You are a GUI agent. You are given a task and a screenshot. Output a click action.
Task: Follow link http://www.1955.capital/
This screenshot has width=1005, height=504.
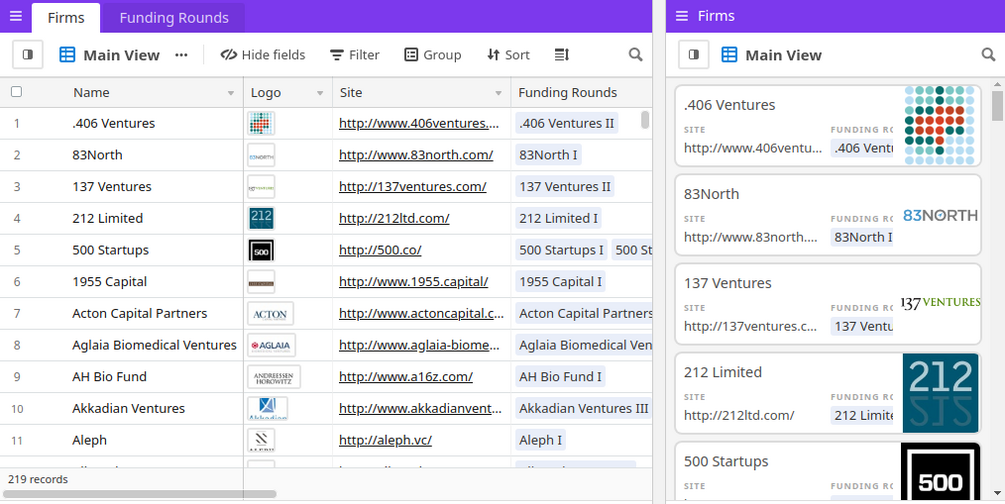coord(413,282)
